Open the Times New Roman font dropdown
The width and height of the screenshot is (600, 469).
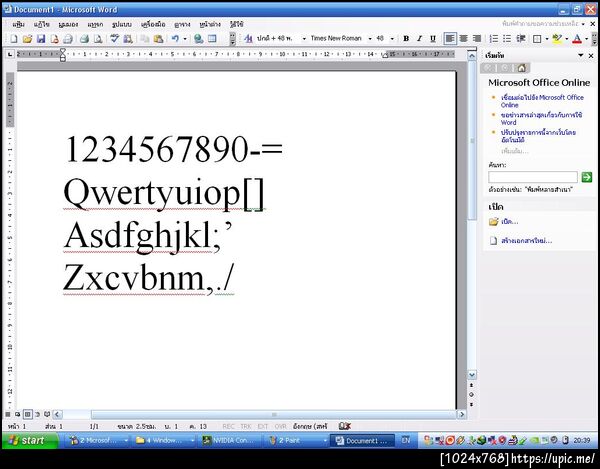click(370, 39)
